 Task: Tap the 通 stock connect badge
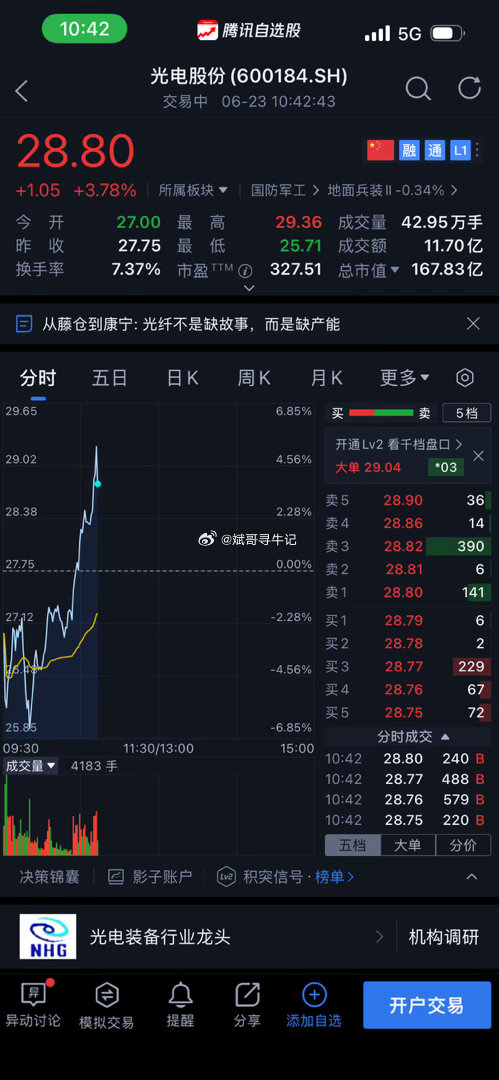click(x=435, y=150)
